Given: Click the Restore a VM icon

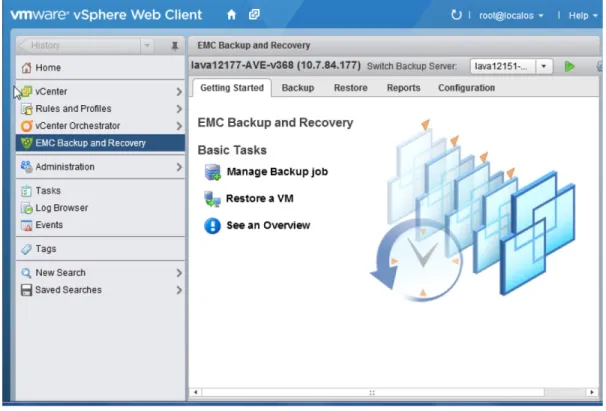Looking at the screenshot, I should [212, 199].
